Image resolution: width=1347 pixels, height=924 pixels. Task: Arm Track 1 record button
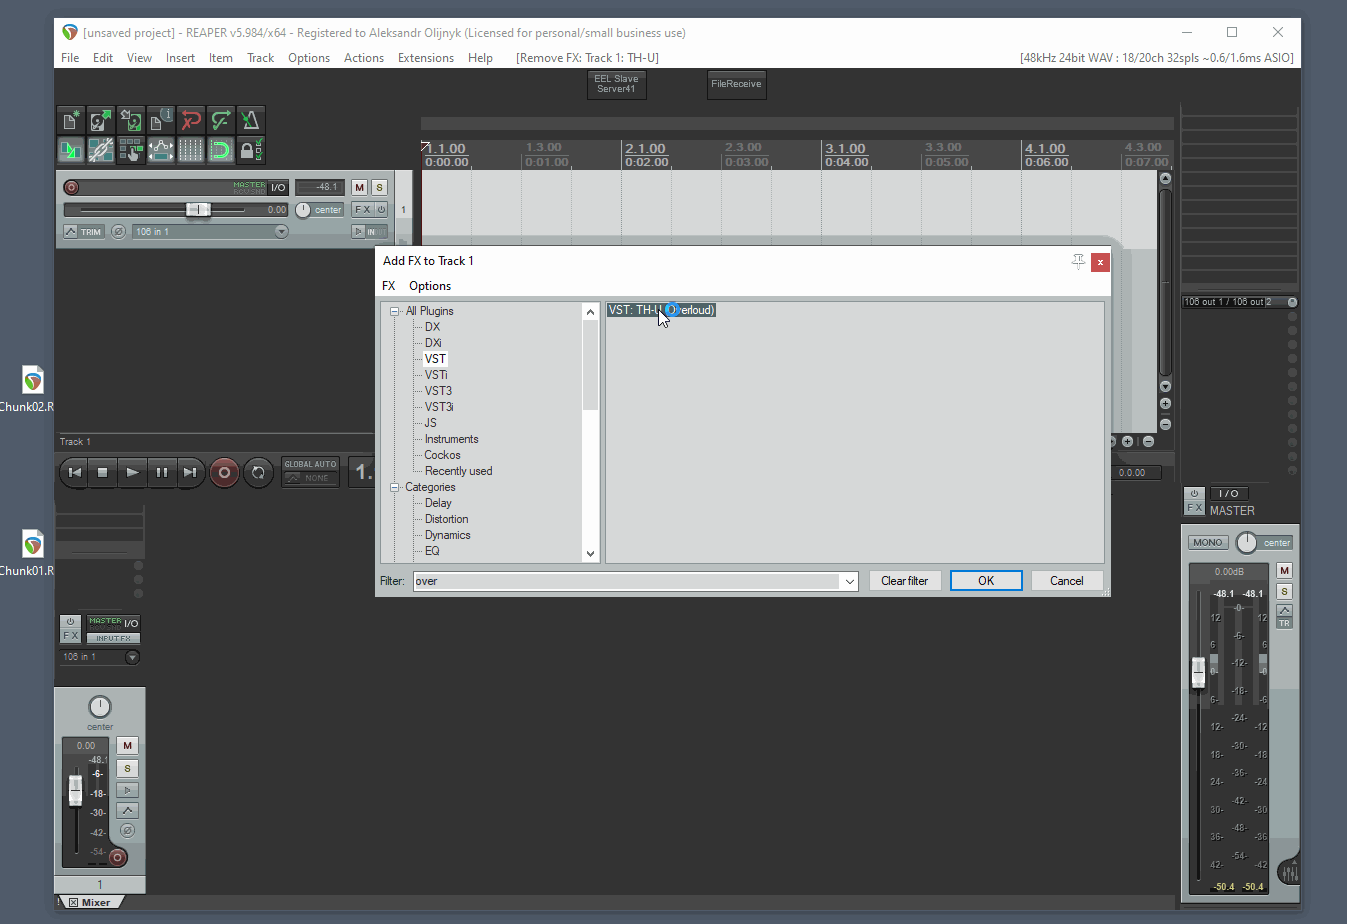point(71,187)
